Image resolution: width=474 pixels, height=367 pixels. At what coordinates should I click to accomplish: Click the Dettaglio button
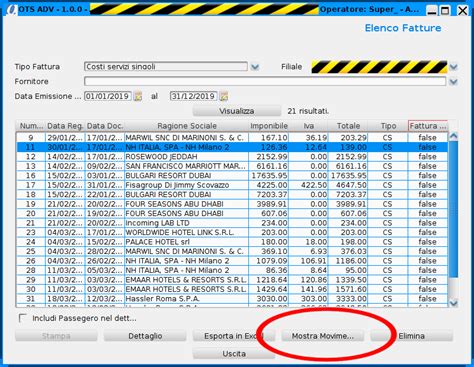coord(145,336)
